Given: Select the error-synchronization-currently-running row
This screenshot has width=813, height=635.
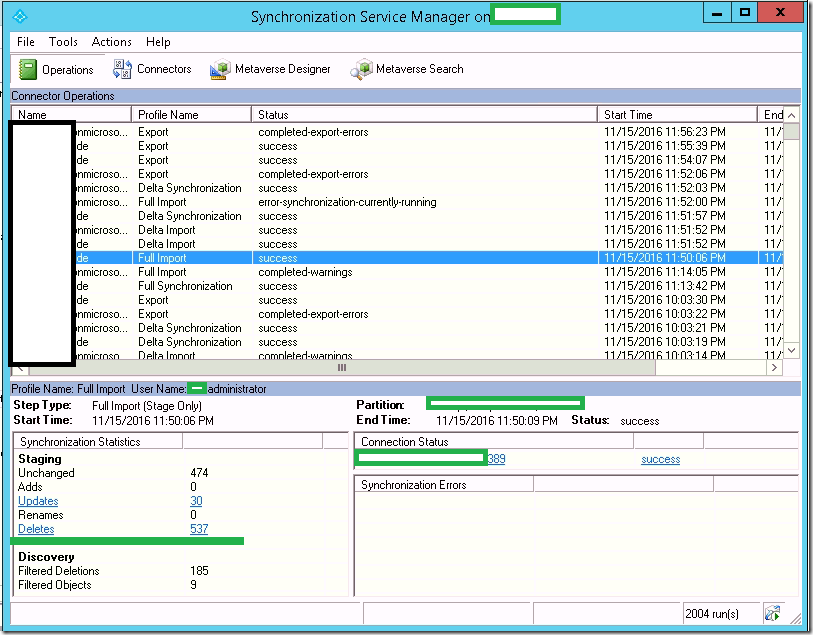Looking at the screenshot, I should coord(397,202).
